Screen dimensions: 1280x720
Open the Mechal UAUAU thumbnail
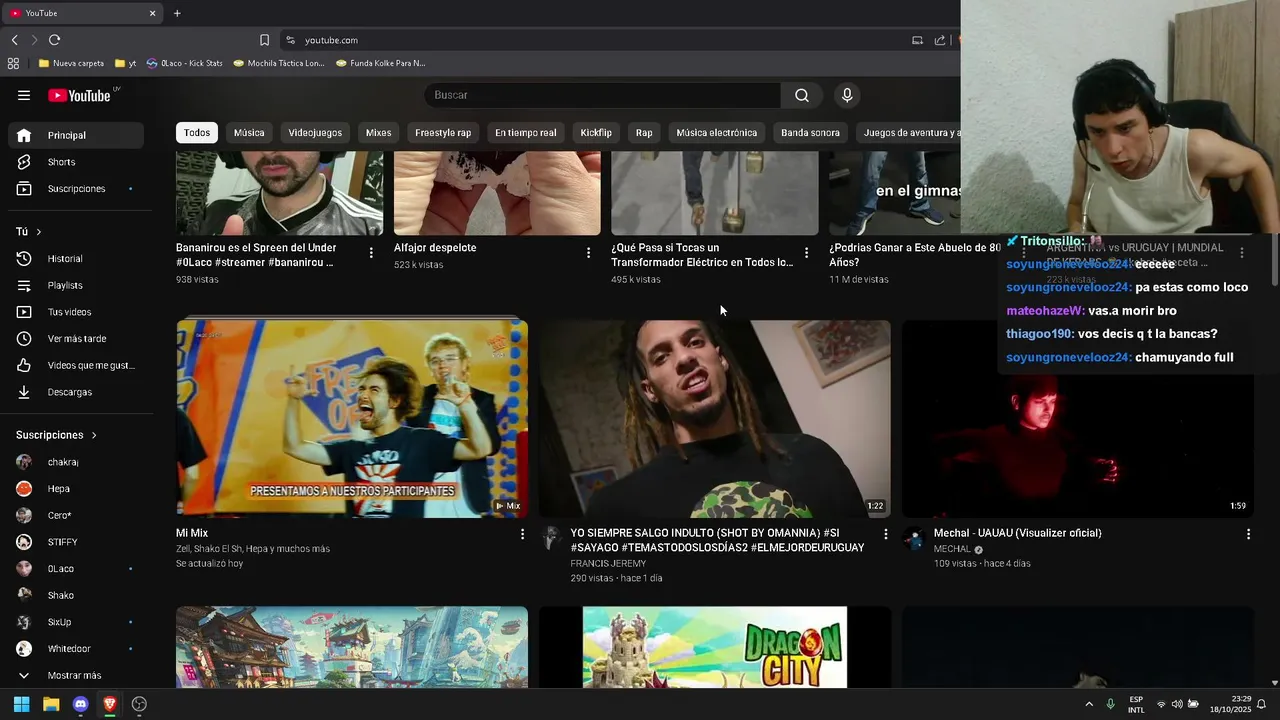point(1078,445)
